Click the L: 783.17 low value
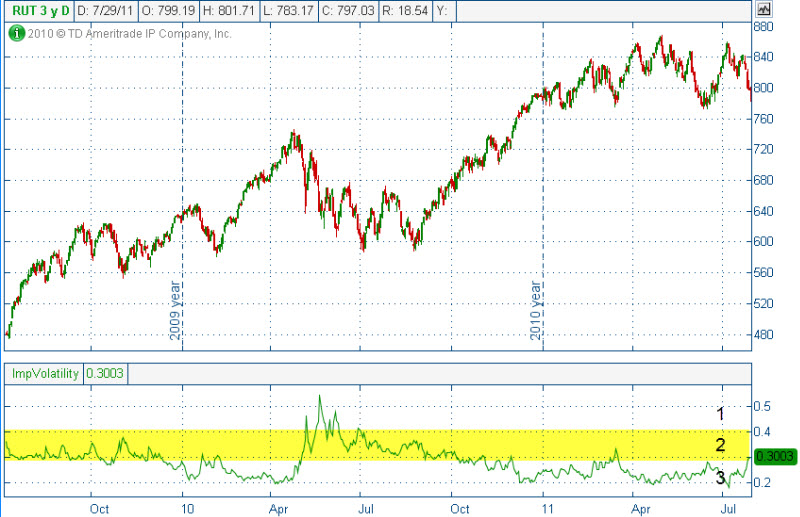800x517 pixels. [289, 11]
